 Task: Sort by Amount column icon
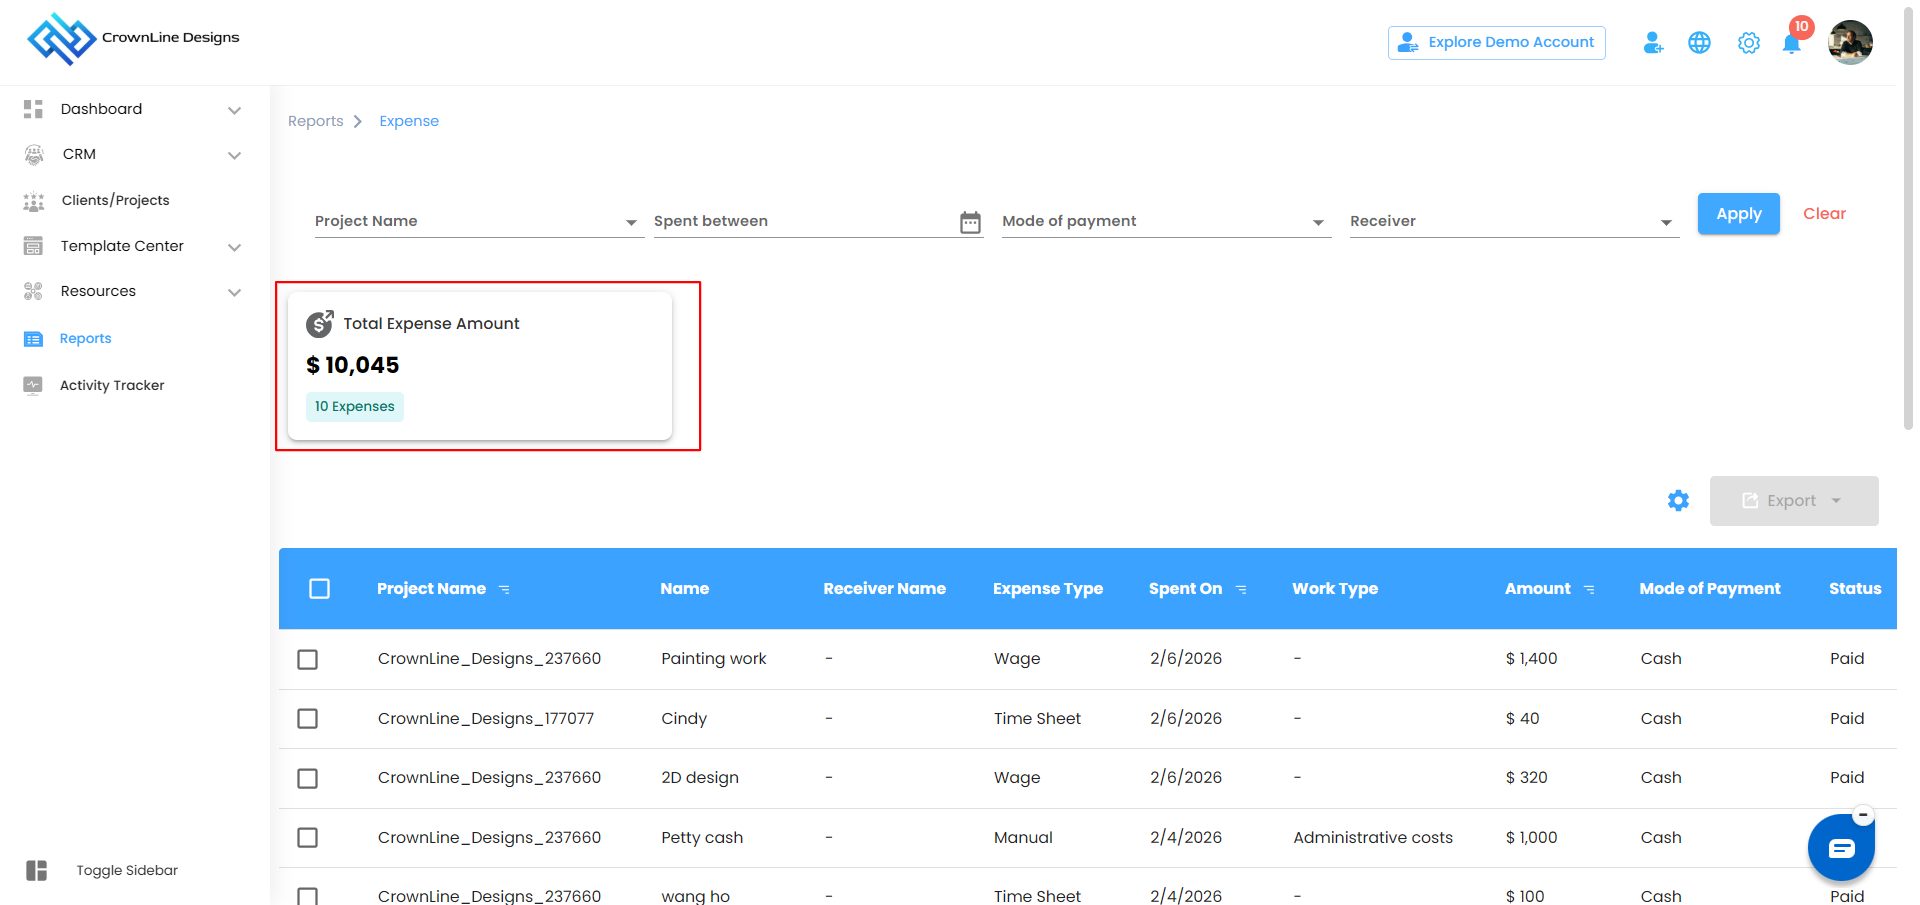1589,590
